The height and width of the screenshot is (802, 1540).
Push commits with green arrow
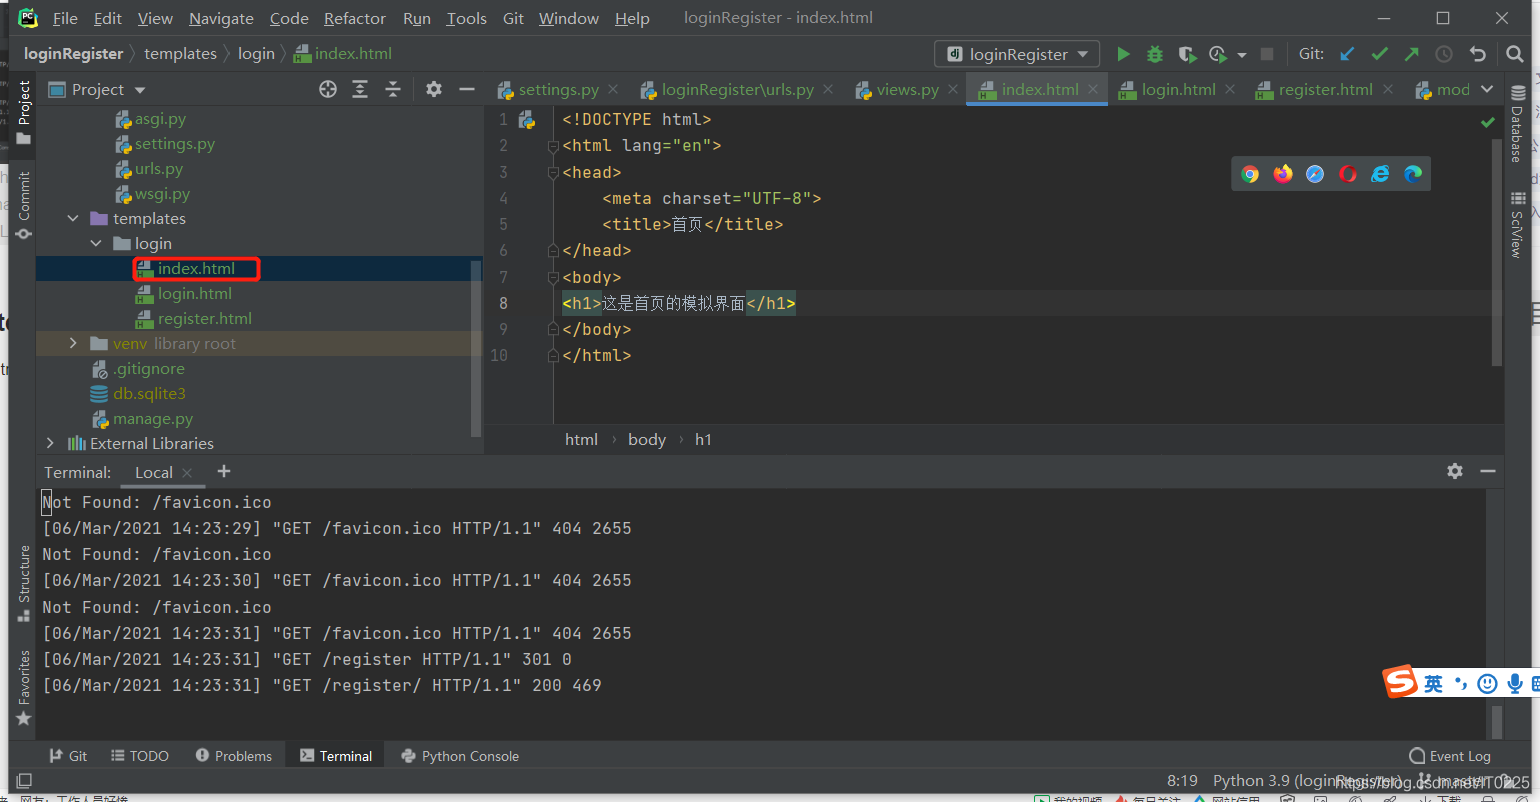(x=1412, y=54)
